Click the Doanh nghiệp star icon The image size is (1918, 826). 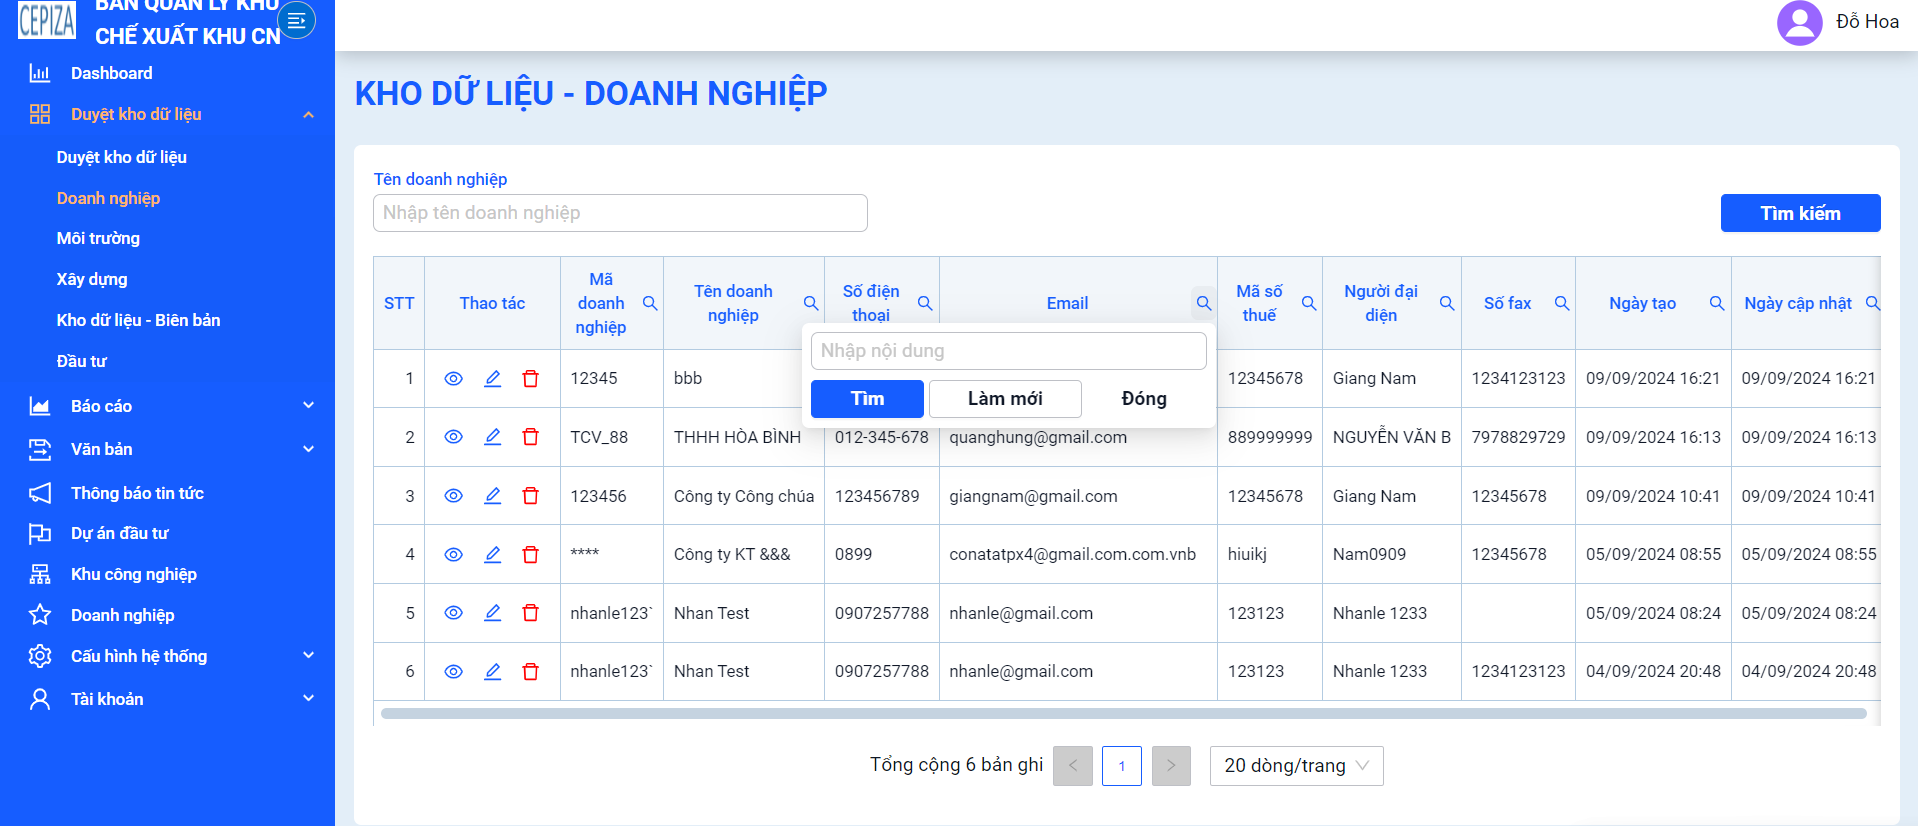click(40, 615)
